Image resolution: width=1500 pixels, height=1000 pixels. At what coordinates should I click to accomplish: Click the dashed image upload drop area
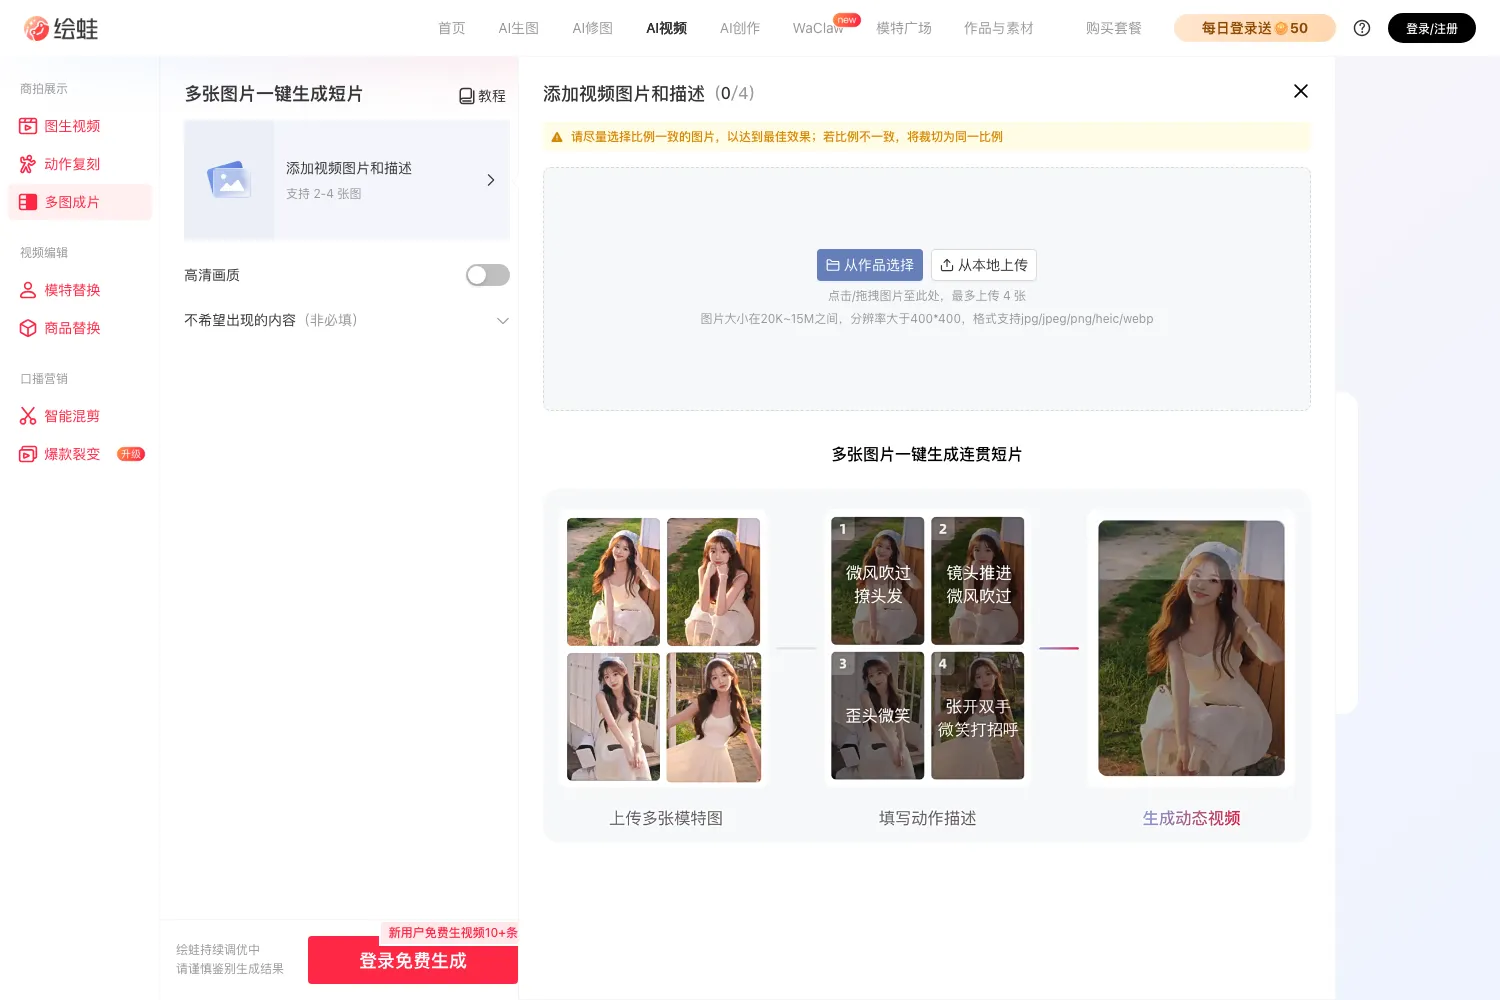point(927,289)
